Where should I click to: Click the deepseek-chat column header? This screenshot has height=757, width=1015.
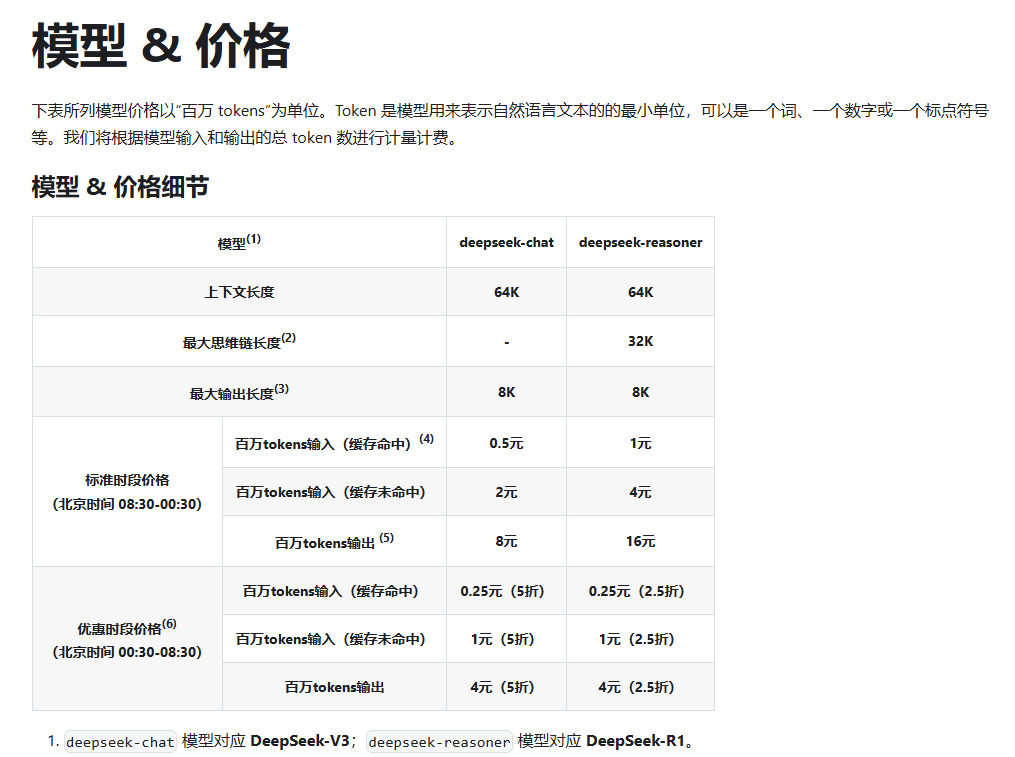point(506,242)
